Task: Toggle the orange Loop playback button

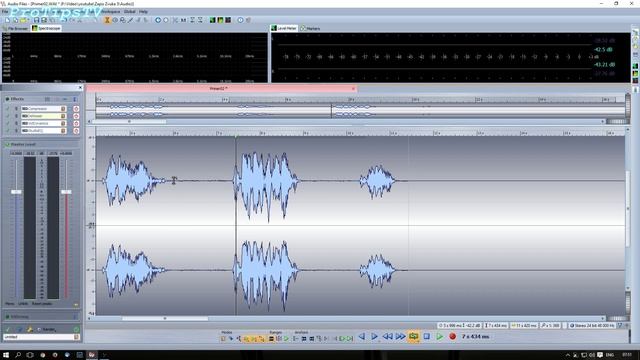Action: (413, 337)
